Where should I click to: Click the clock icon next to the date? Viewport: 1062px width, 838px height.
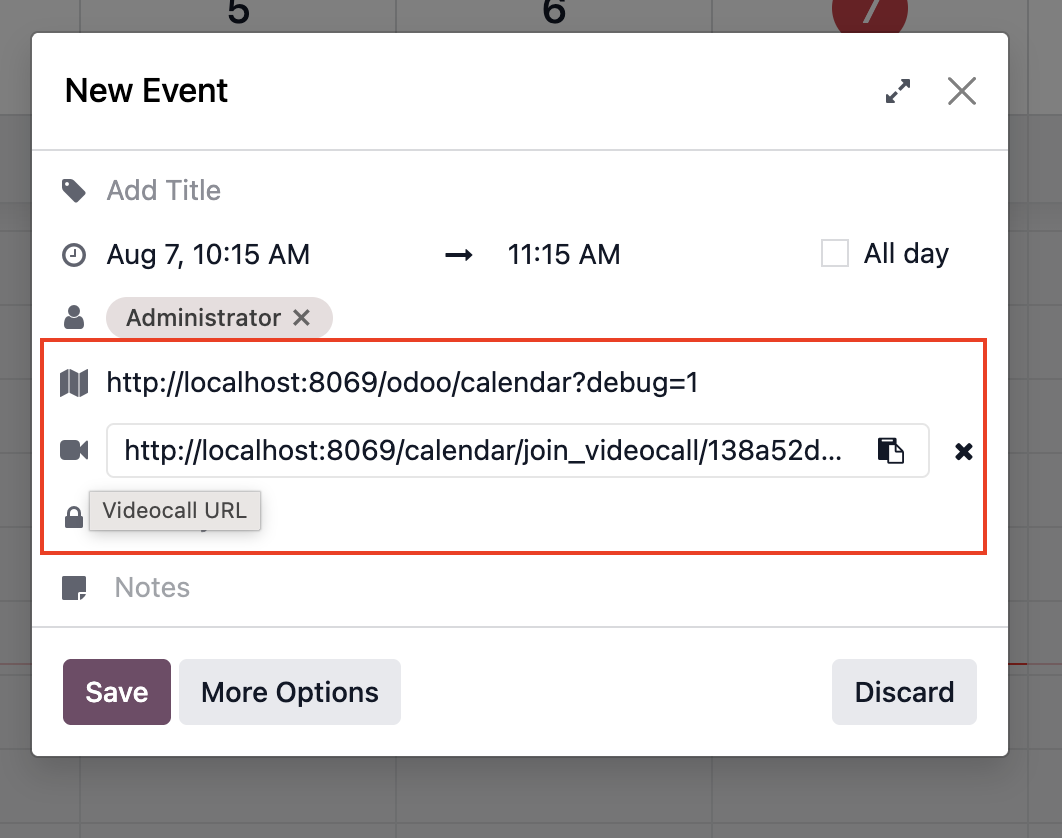(74, 255)
